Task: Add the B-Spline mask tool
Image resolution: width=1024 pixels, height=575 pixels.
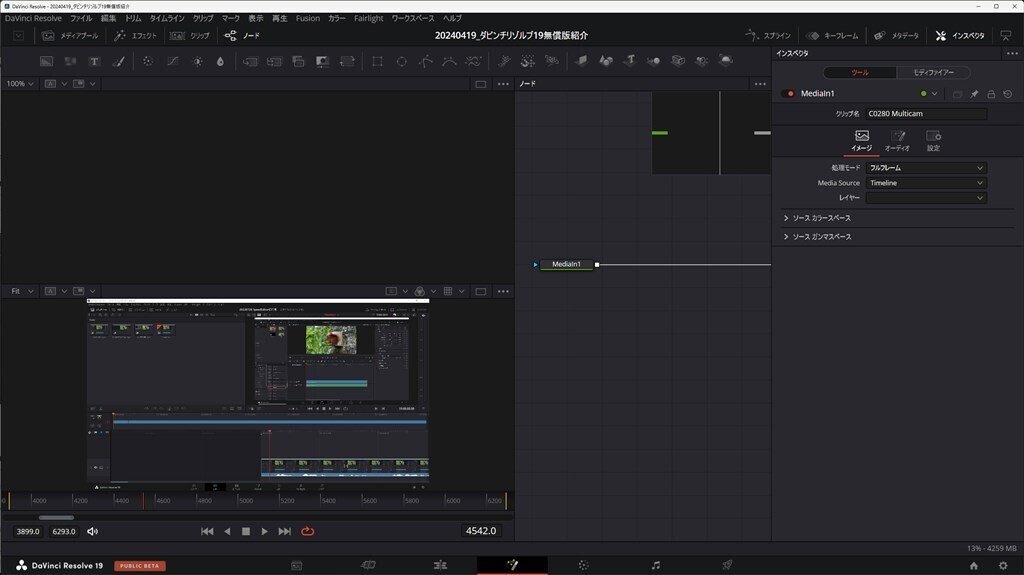Action: [449, 61]
